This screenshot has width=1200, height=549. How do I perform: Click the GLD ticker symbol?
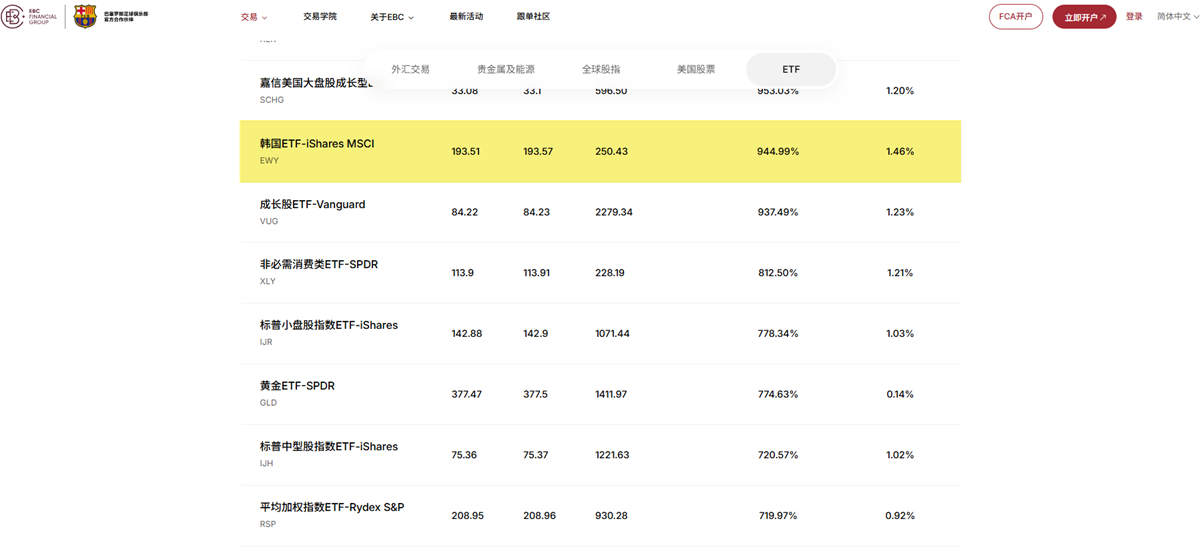pos(269,403)
